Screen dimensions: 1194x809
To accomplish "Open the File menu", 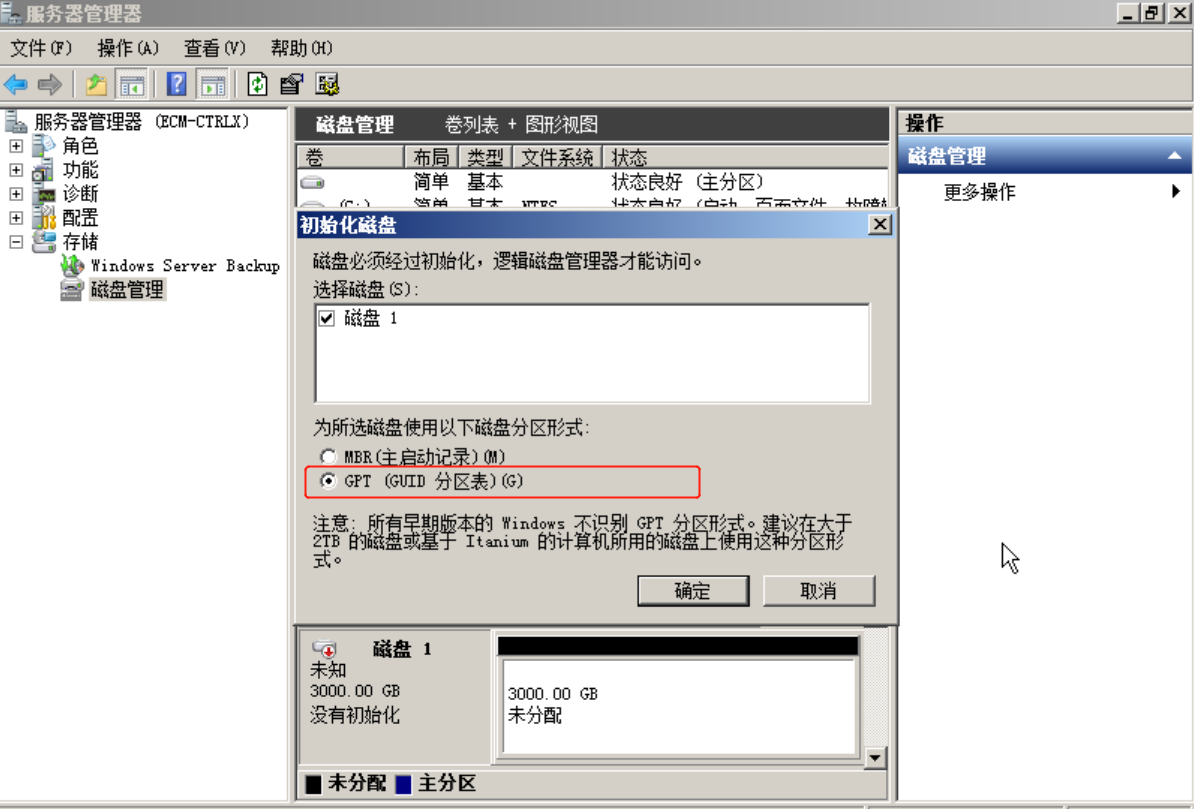I will 41,48.
